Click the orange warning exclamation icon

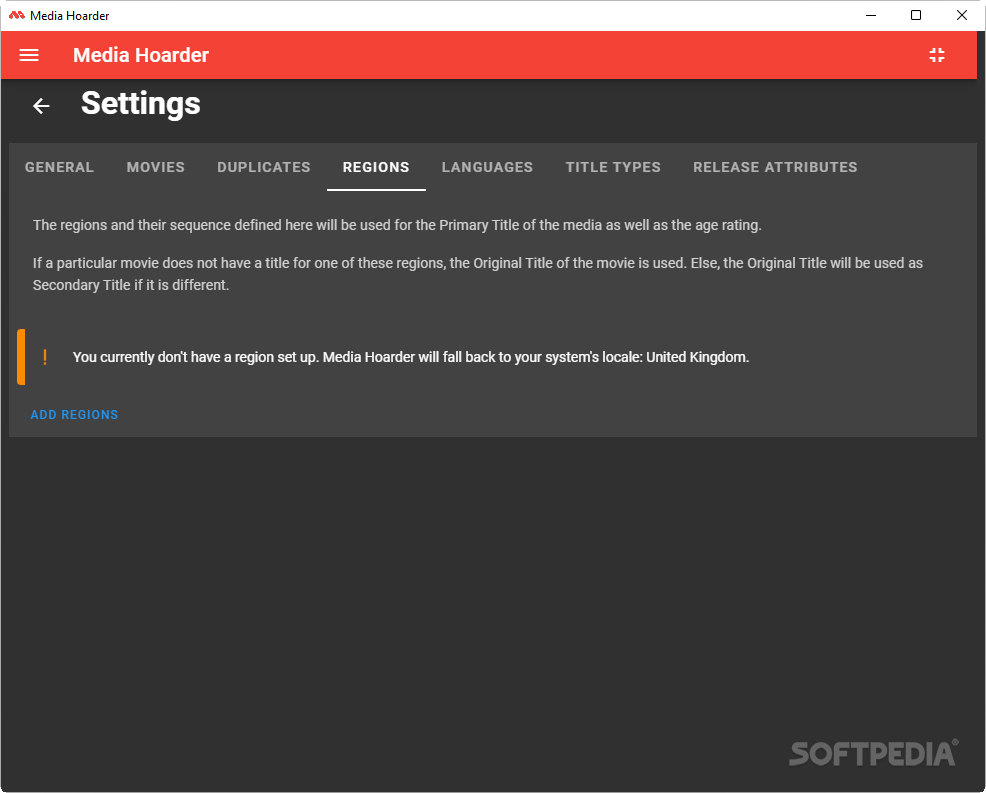coord(45,357)
